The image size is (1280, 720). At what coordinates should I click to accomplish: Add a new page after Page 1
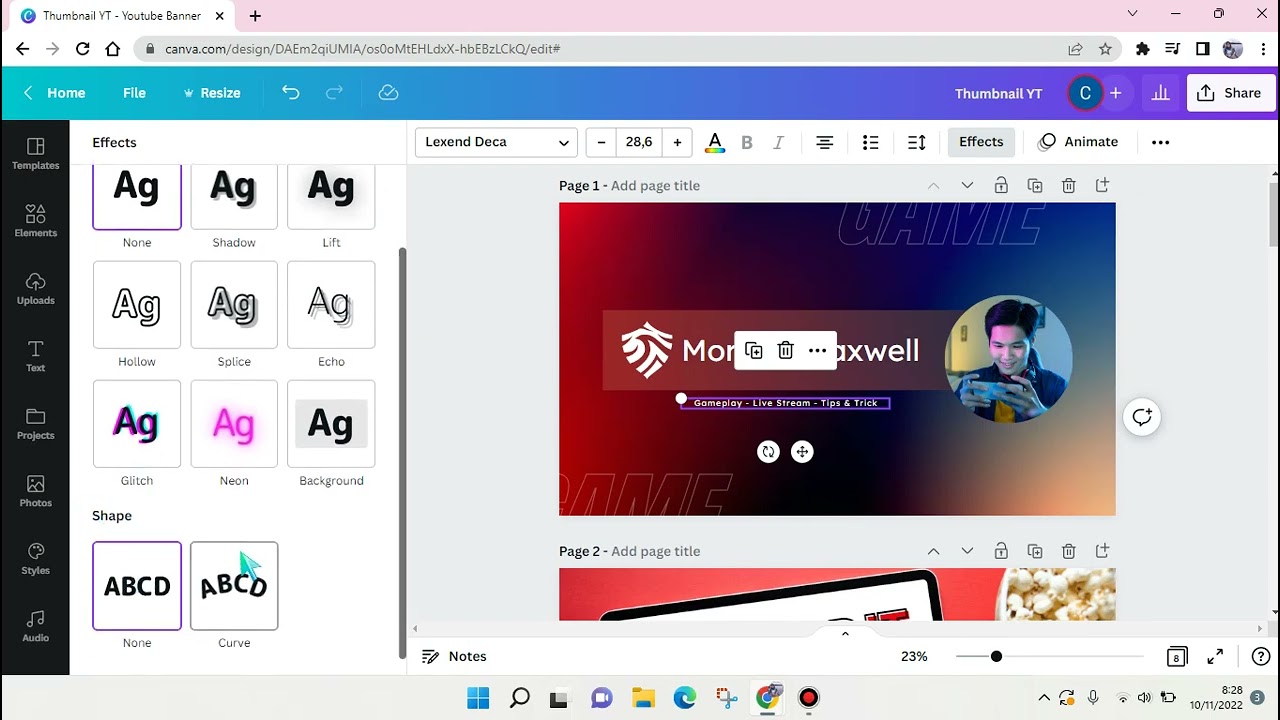pos(1102,185)
